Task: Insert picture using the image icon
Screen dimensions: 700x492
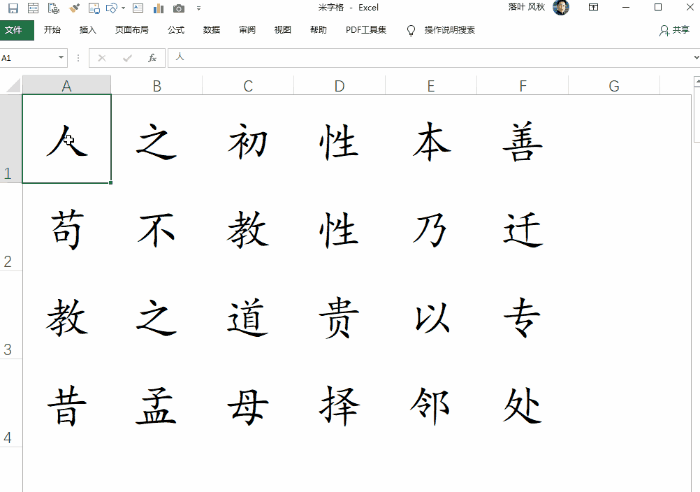Action: click(138, 8)
